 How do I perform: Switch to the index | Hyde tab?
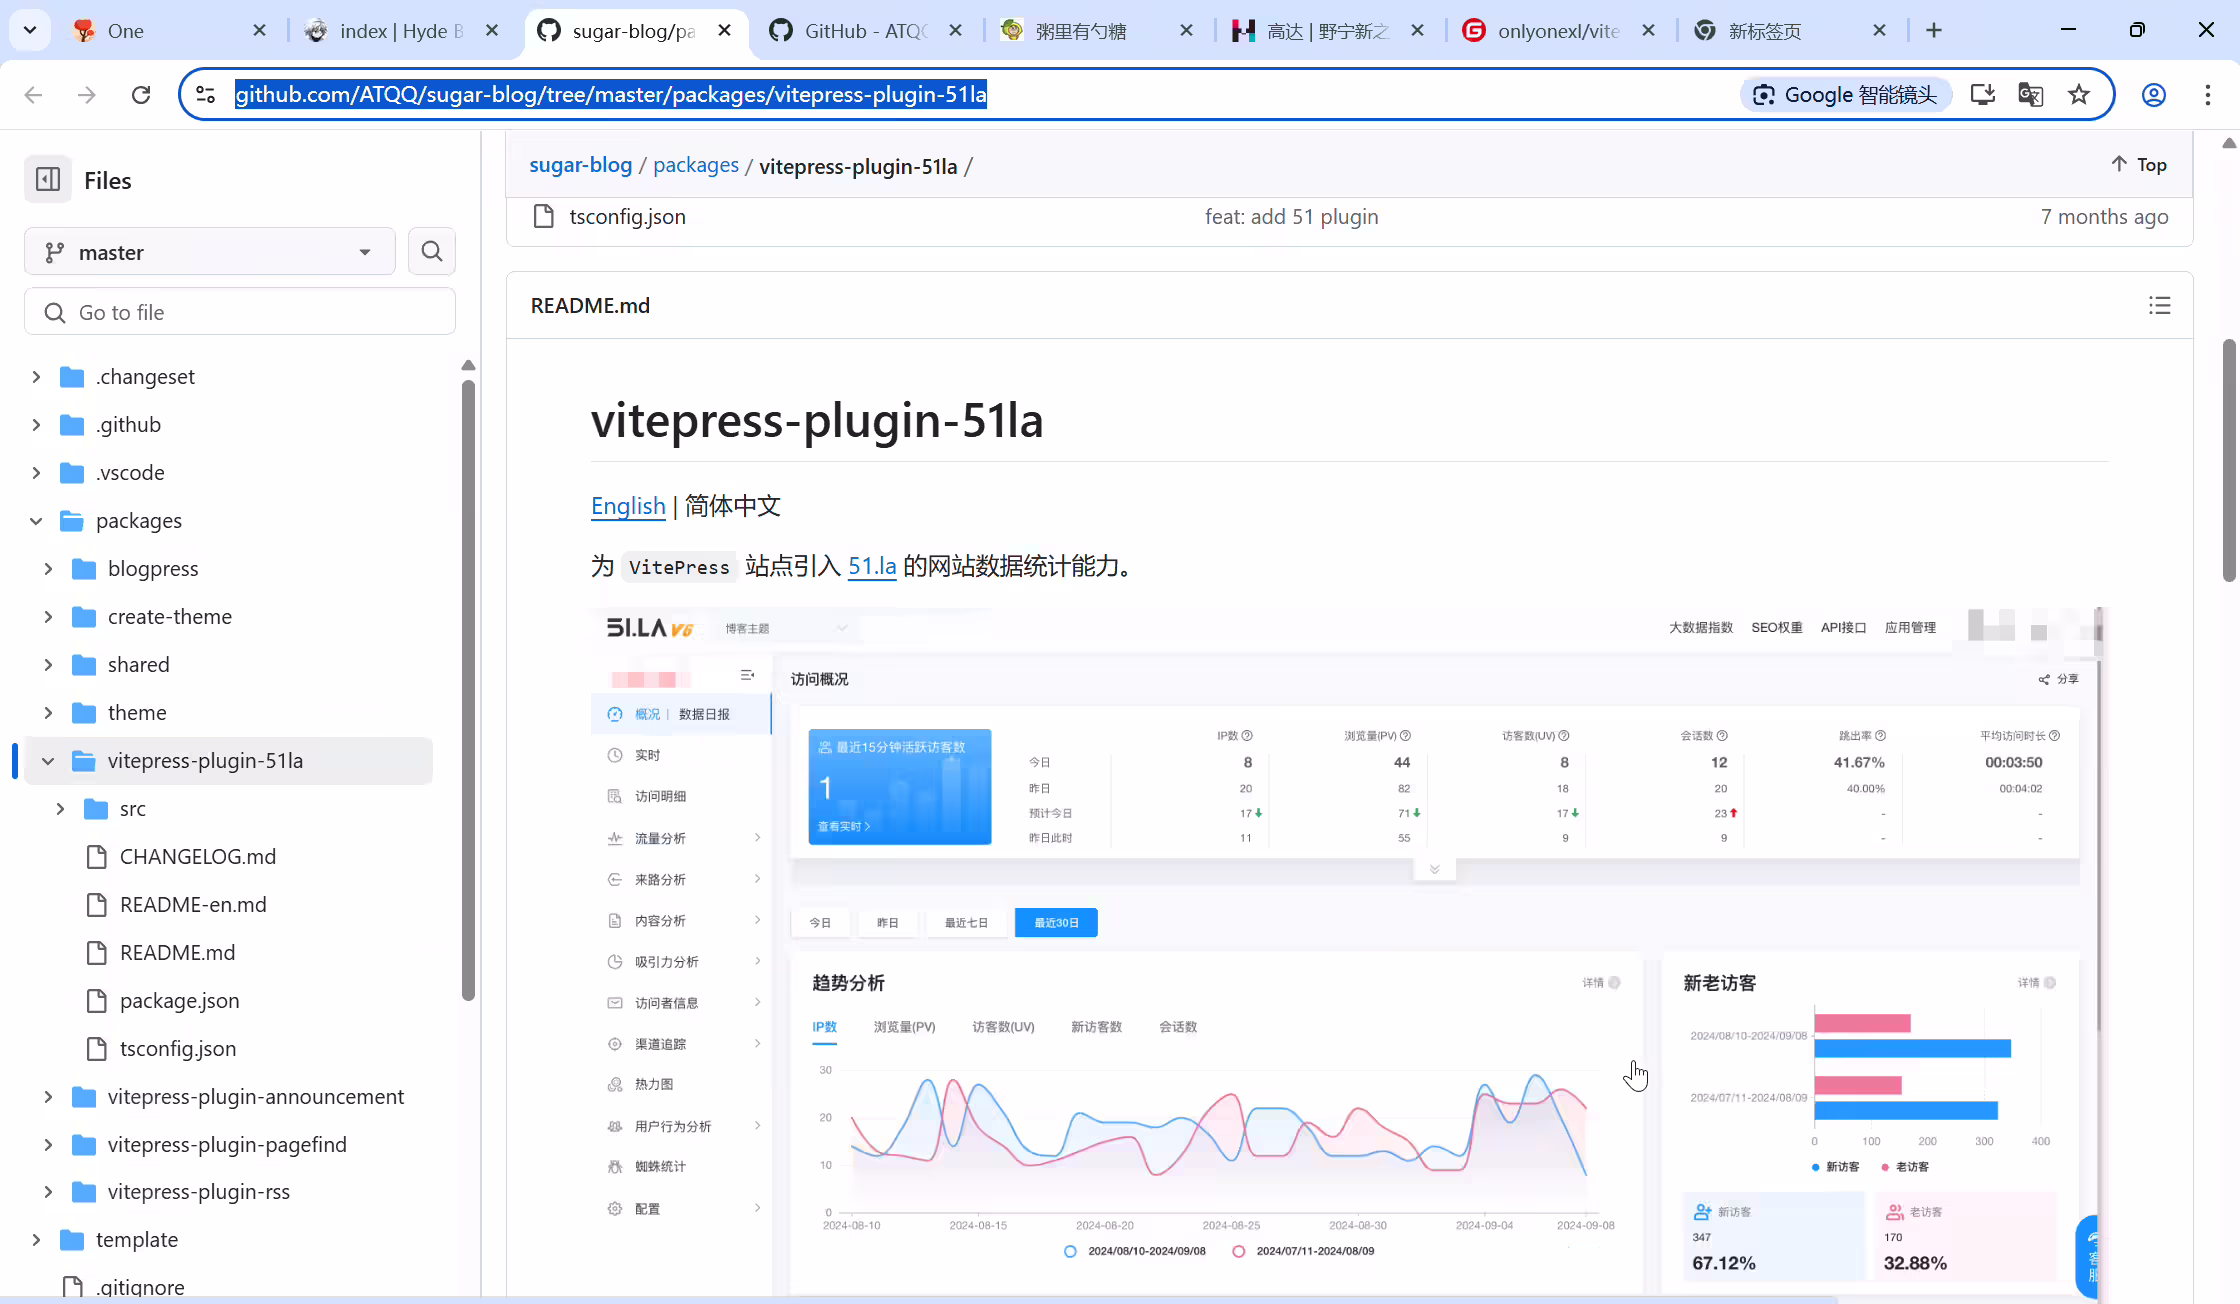coord(402,31)
